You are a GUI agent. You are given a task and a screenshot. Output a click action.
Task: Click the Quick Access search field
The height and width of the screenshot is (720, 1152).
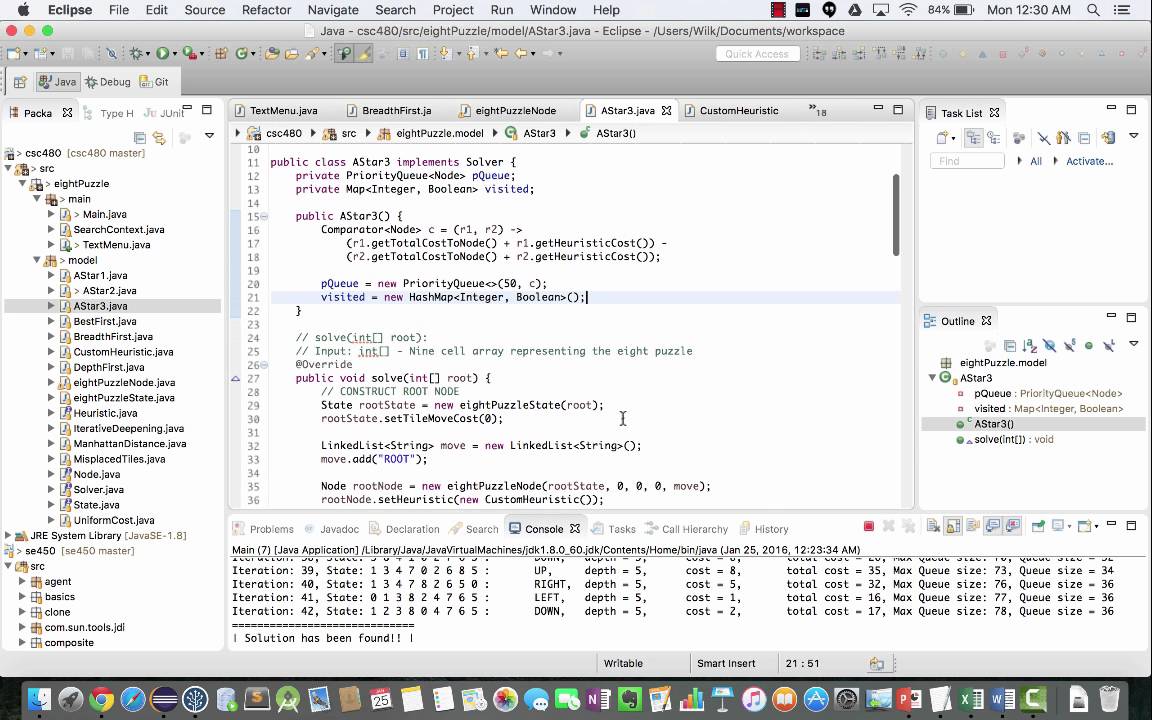pos(757,54)
